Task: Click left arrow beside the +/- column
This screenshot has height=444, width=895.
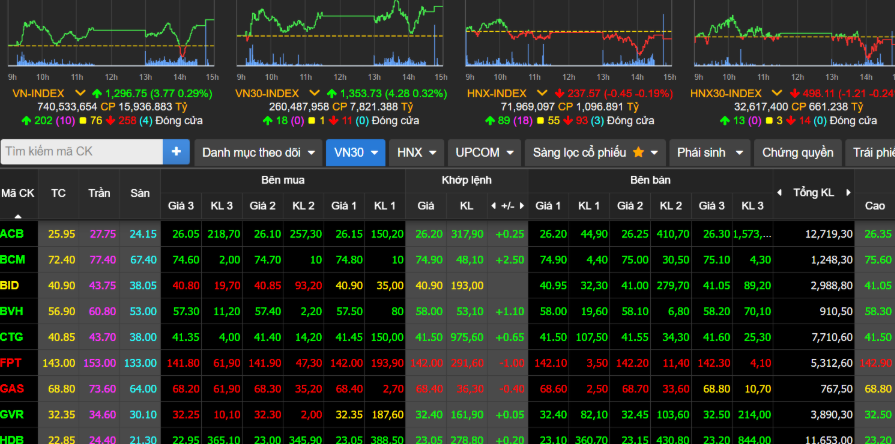Action: 492,205
